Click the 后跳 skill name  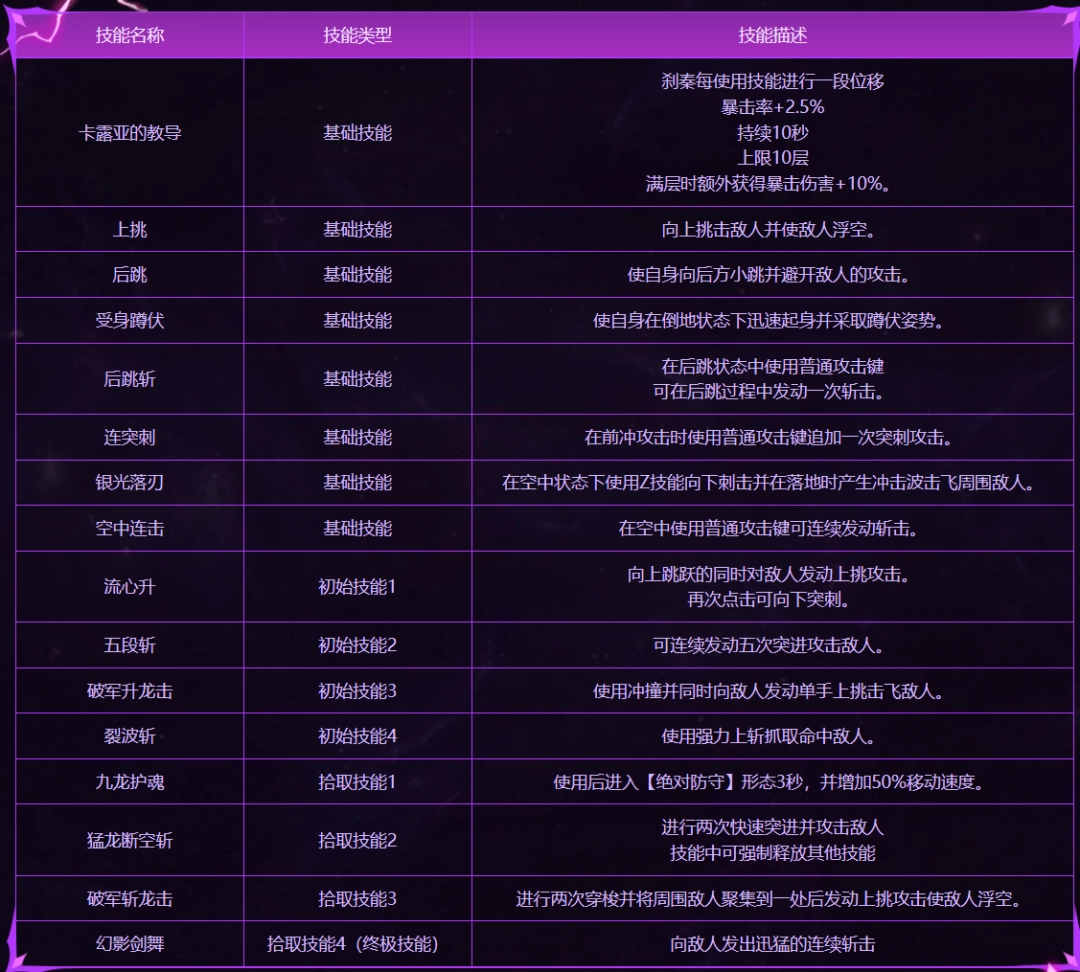tap(129, 275)
